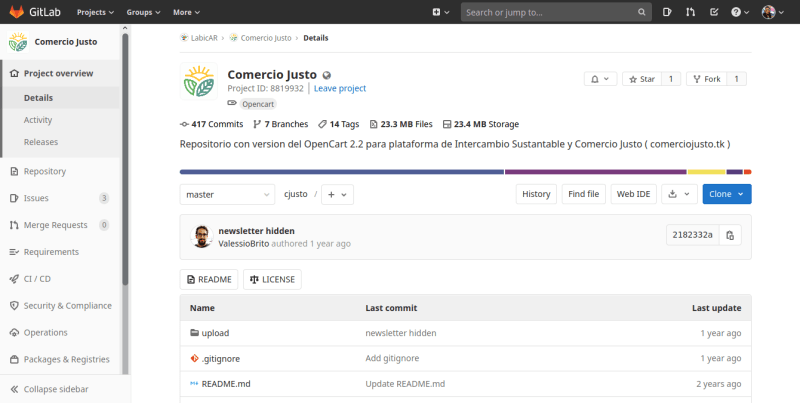Open 417 Commits link

pyautogui.click(x=212, y=124)
